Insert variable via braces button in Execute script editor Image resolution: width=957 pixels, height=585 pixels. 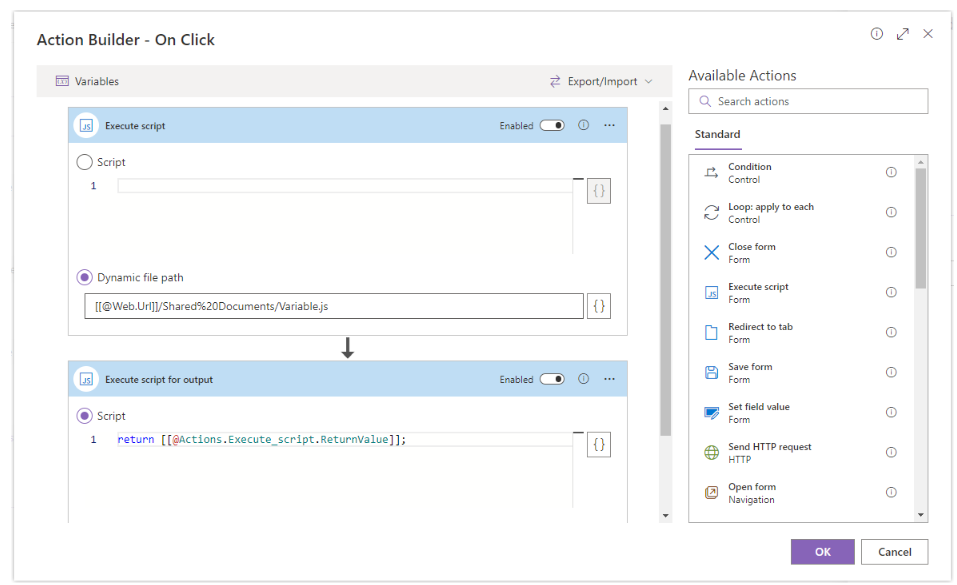click(599, 191)
